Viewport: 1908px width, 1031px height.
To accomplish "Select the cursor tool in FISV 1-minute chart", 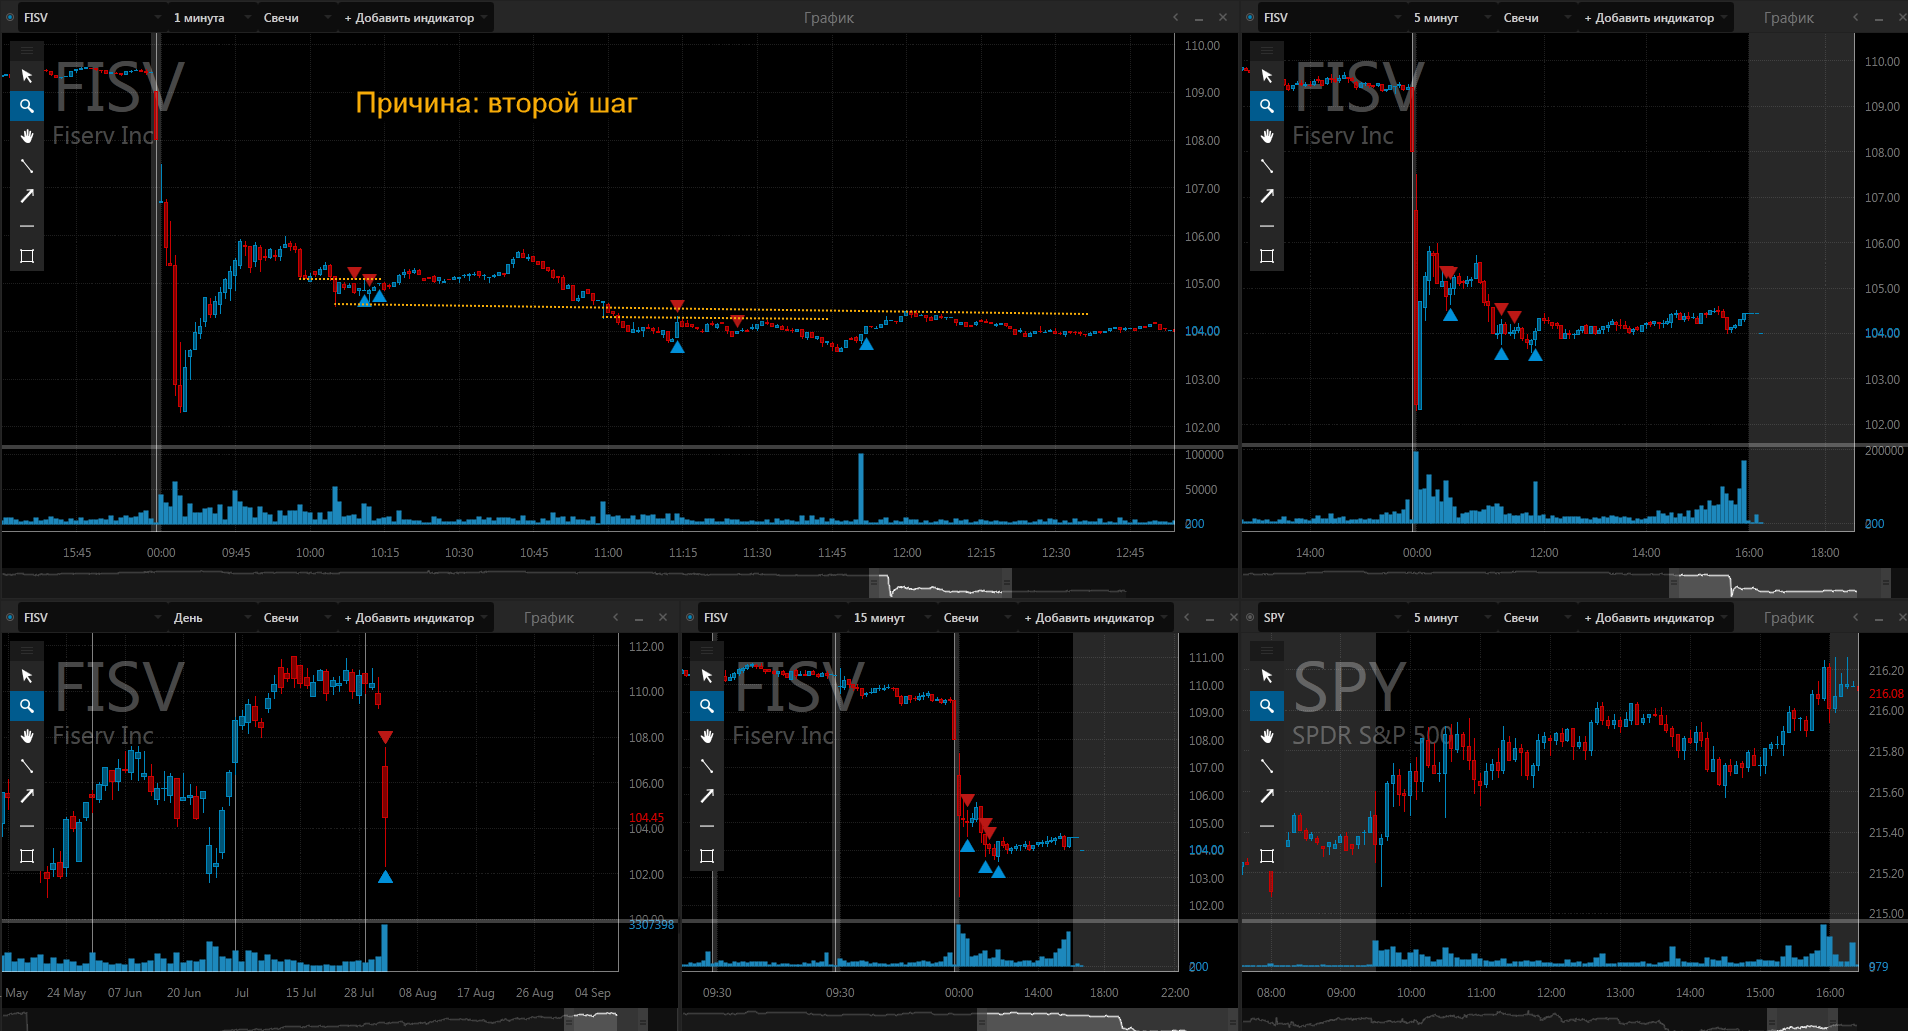I will [27, 76].
